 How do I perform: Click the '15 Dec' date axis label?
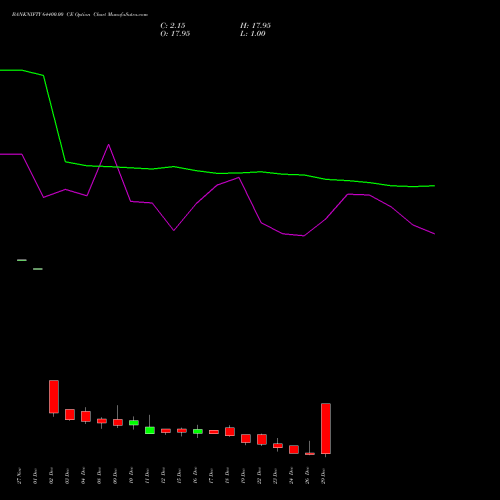pos(179,476)
